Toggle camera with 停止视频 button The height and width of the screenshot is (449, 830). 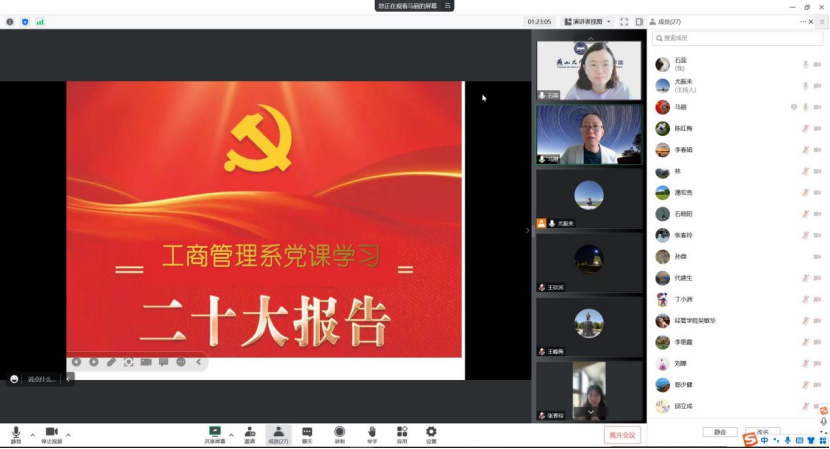point(51,433)
